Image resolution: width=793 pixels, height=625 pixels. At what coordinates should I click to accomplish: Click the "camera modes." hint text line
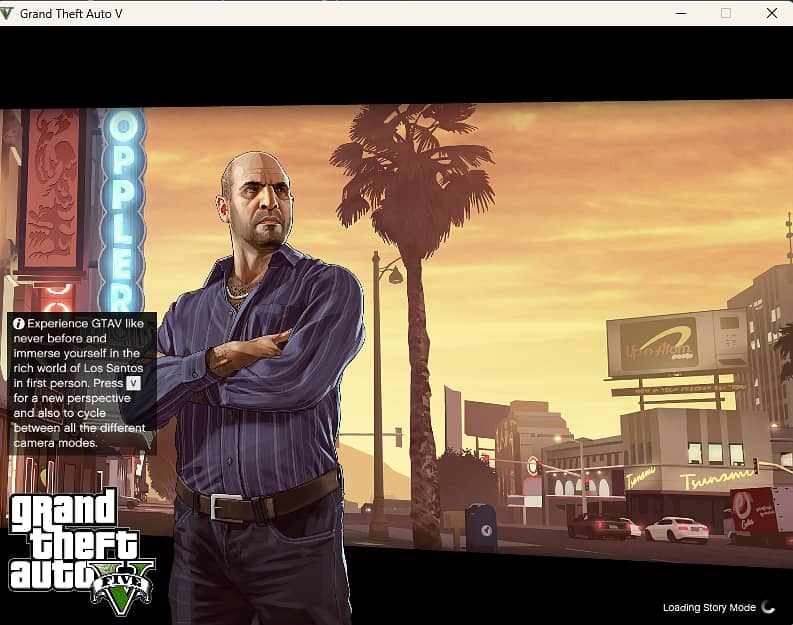coord(55,443)
